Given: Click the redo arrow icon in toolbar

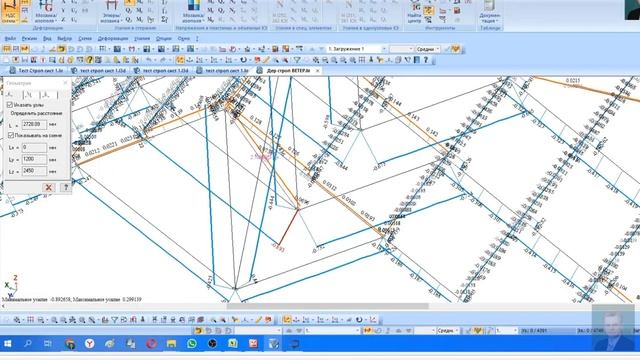Looking at the screenshot, I should pos(163,60).
